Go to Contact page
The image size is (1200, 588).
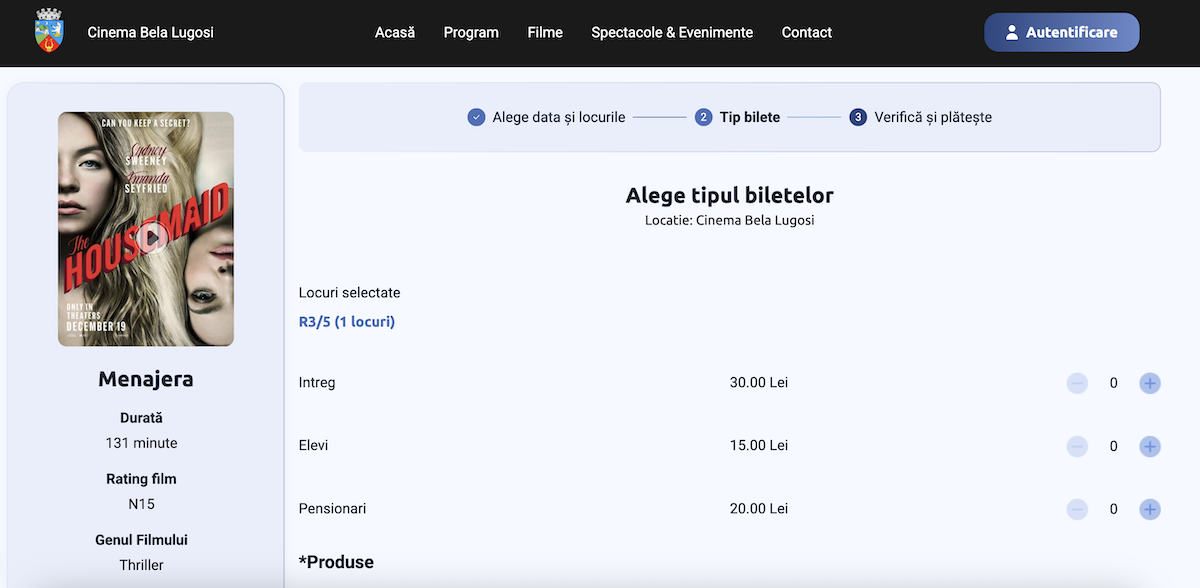click(x=806, y=32)
